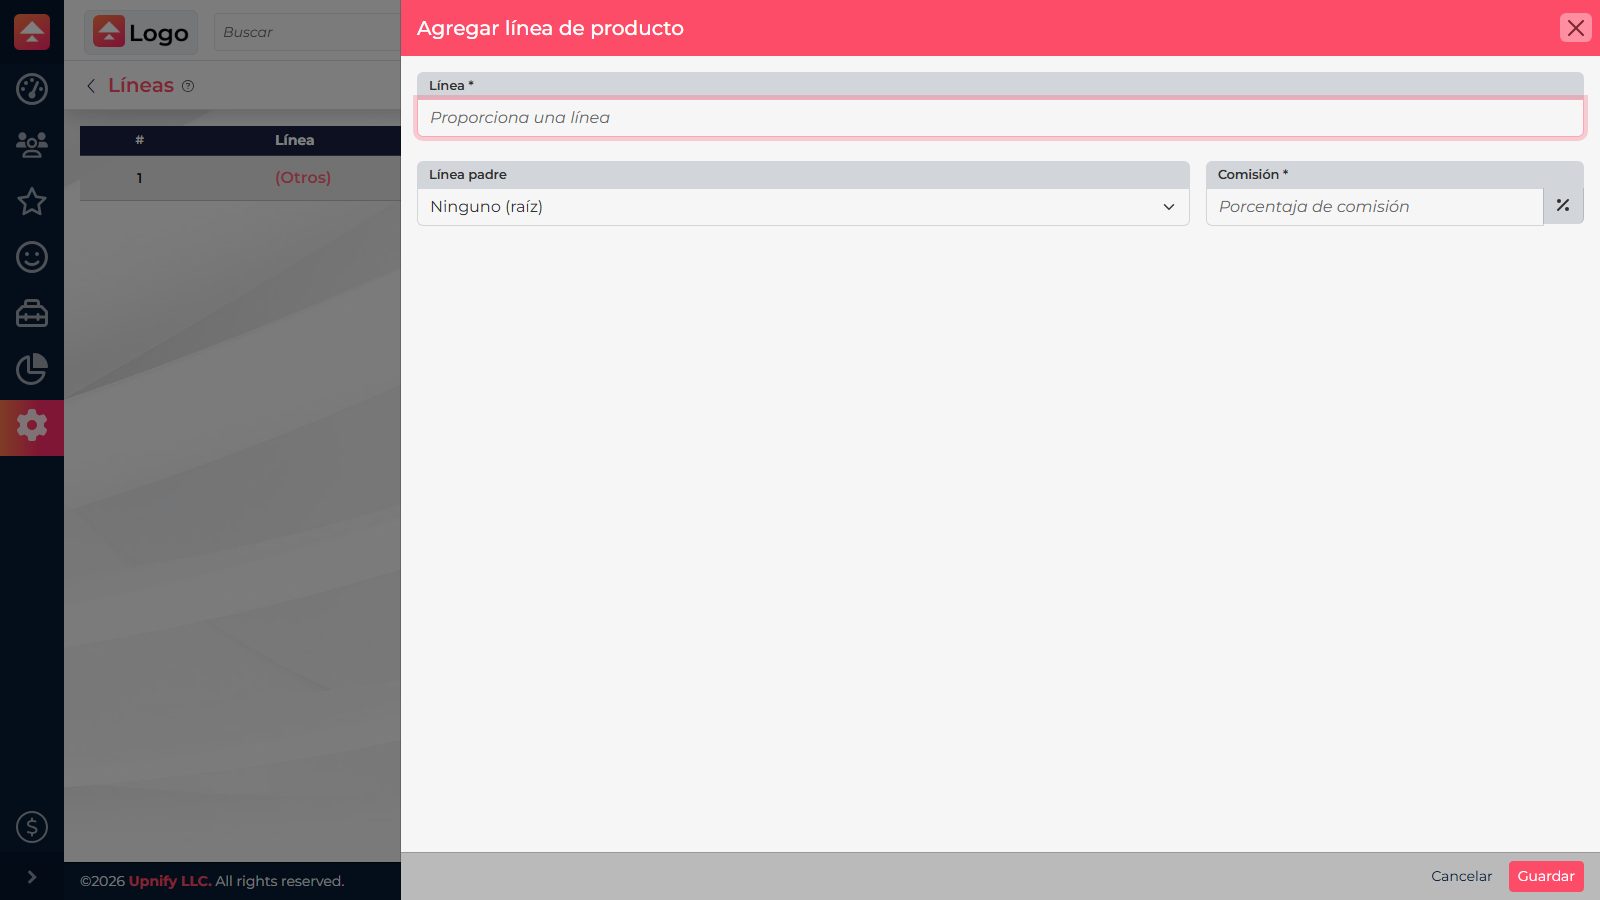This screenshot has width=1600, height=900.
Task: Open help icon next to Líneas
Action: tap(188, 86)
